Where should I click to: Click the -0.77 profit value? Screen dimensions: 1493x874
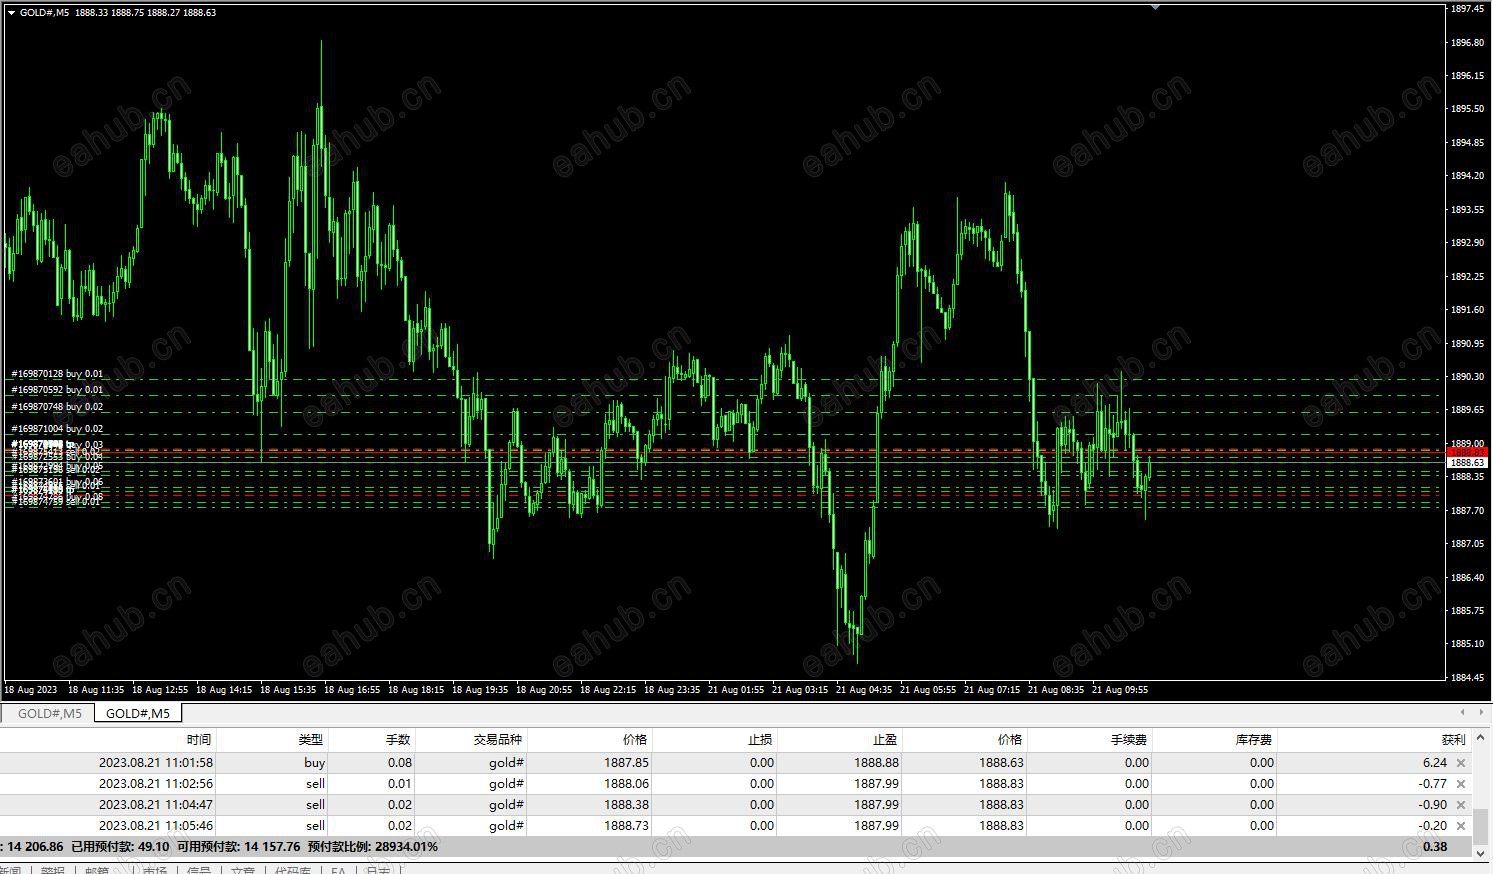tap(1433, 784)
